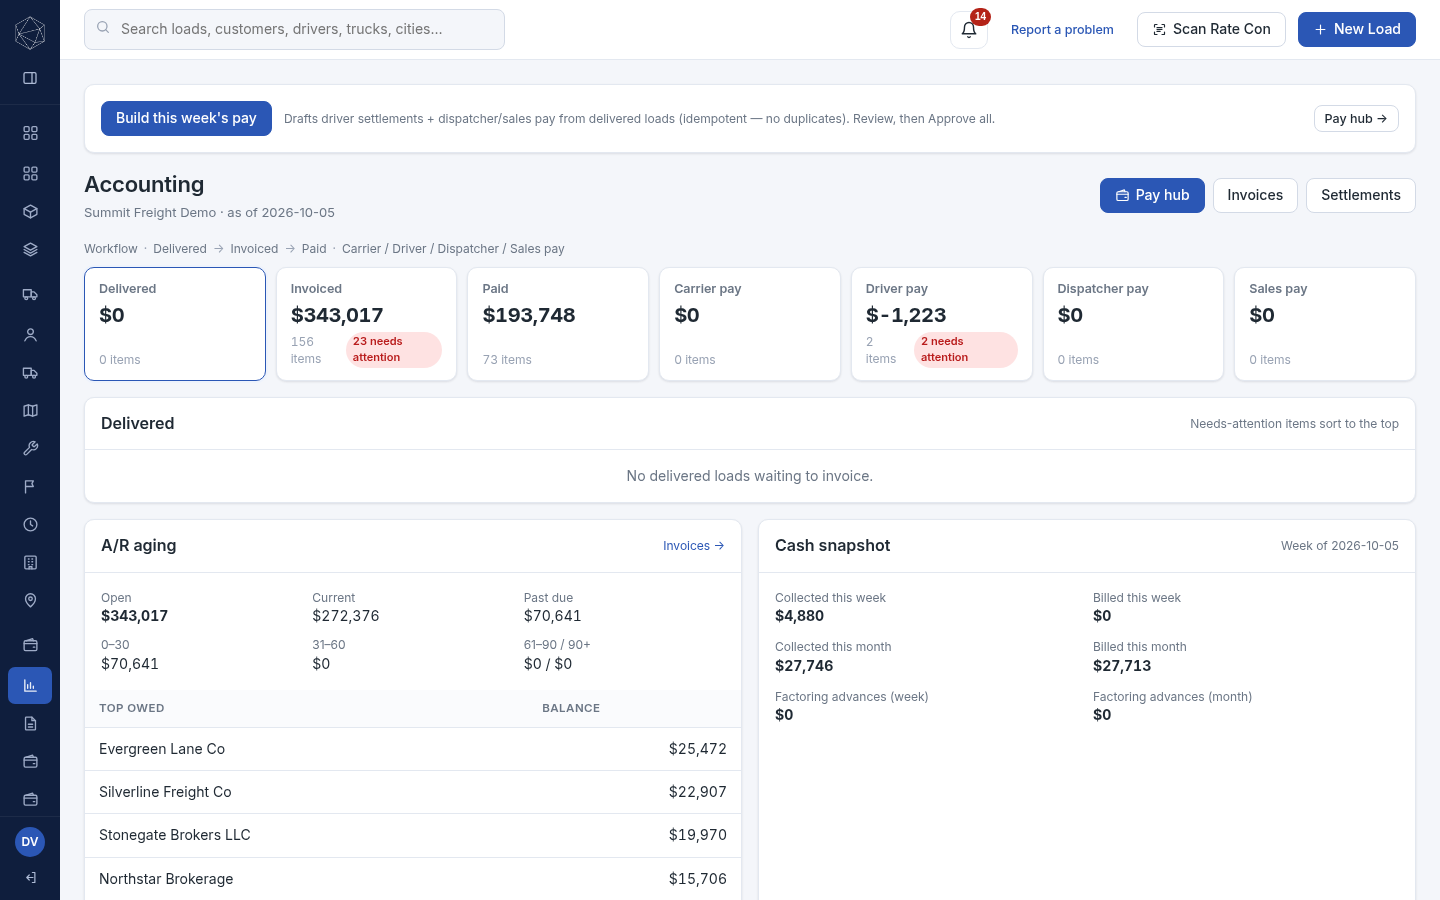Open the stacked layers sidebar icon
1440x900 pixels.
coord(30,250)
